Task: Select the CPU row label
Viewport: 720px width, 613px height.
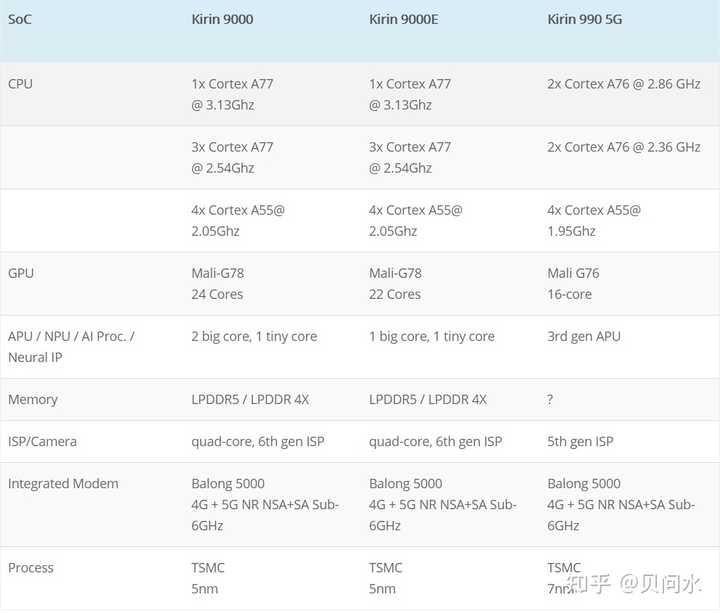Action: (20, 84)
